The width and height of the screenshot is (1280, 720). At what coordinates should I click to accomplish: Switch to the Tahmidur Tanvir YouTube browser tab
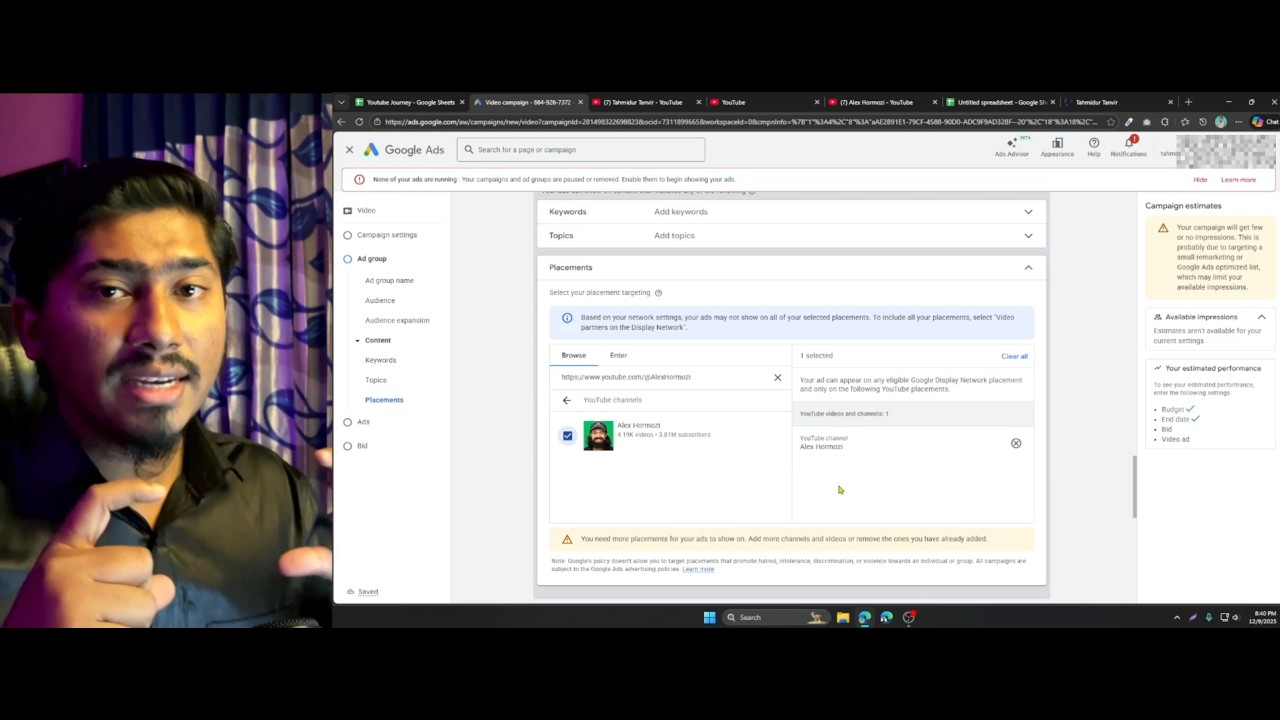643,102
